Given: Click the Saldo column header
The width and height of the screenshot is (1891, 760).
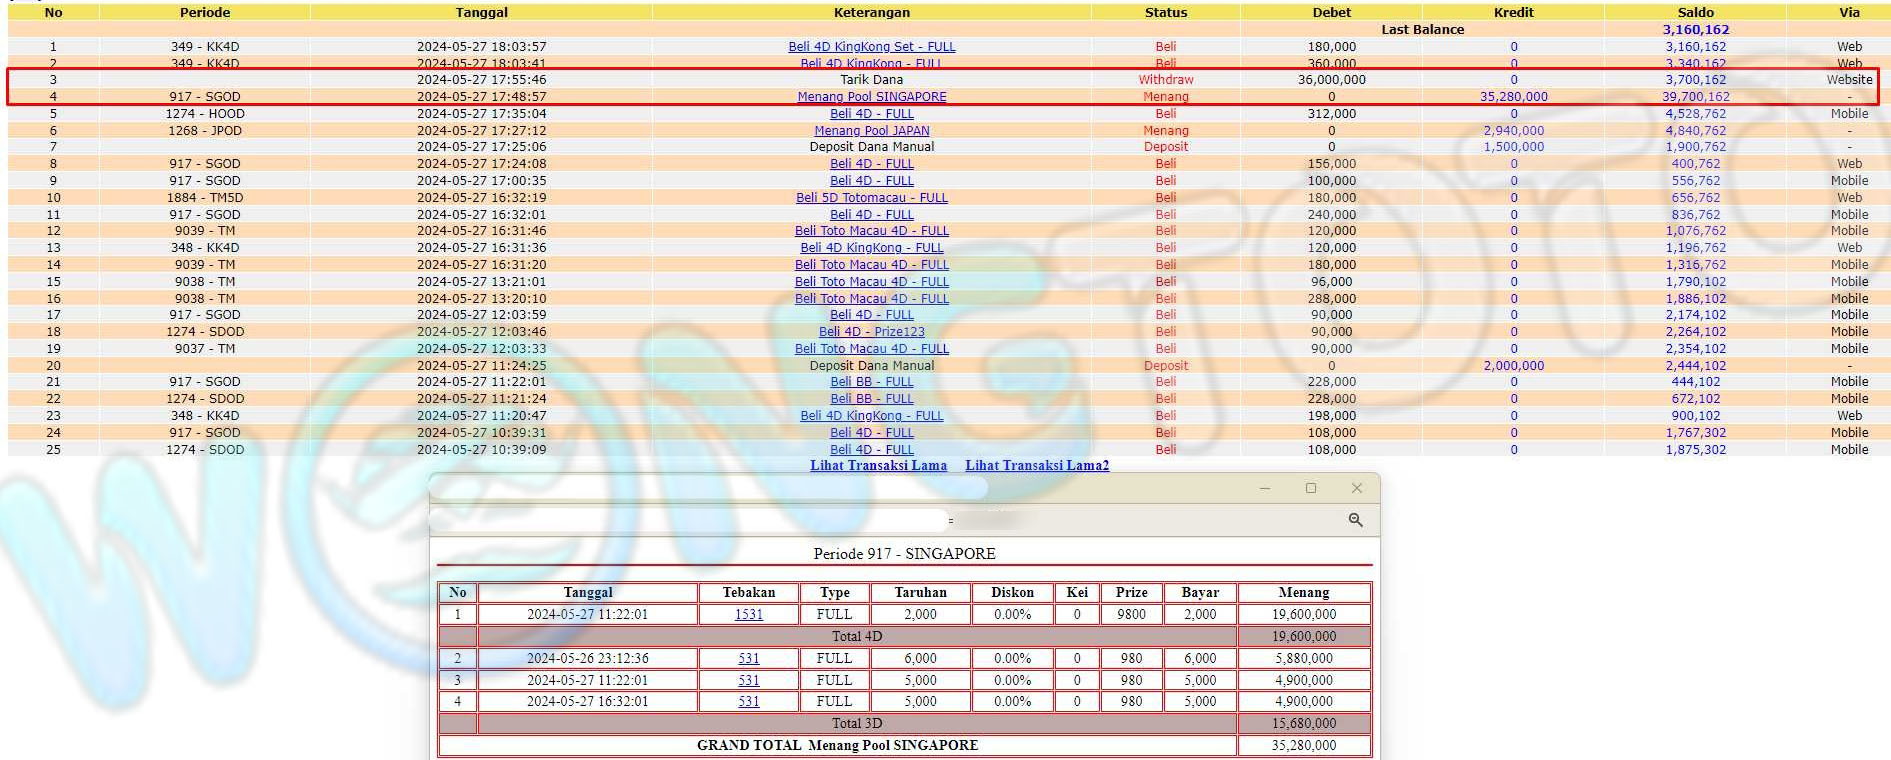Looking at the screenshot, I should (x=1695, y=12).
